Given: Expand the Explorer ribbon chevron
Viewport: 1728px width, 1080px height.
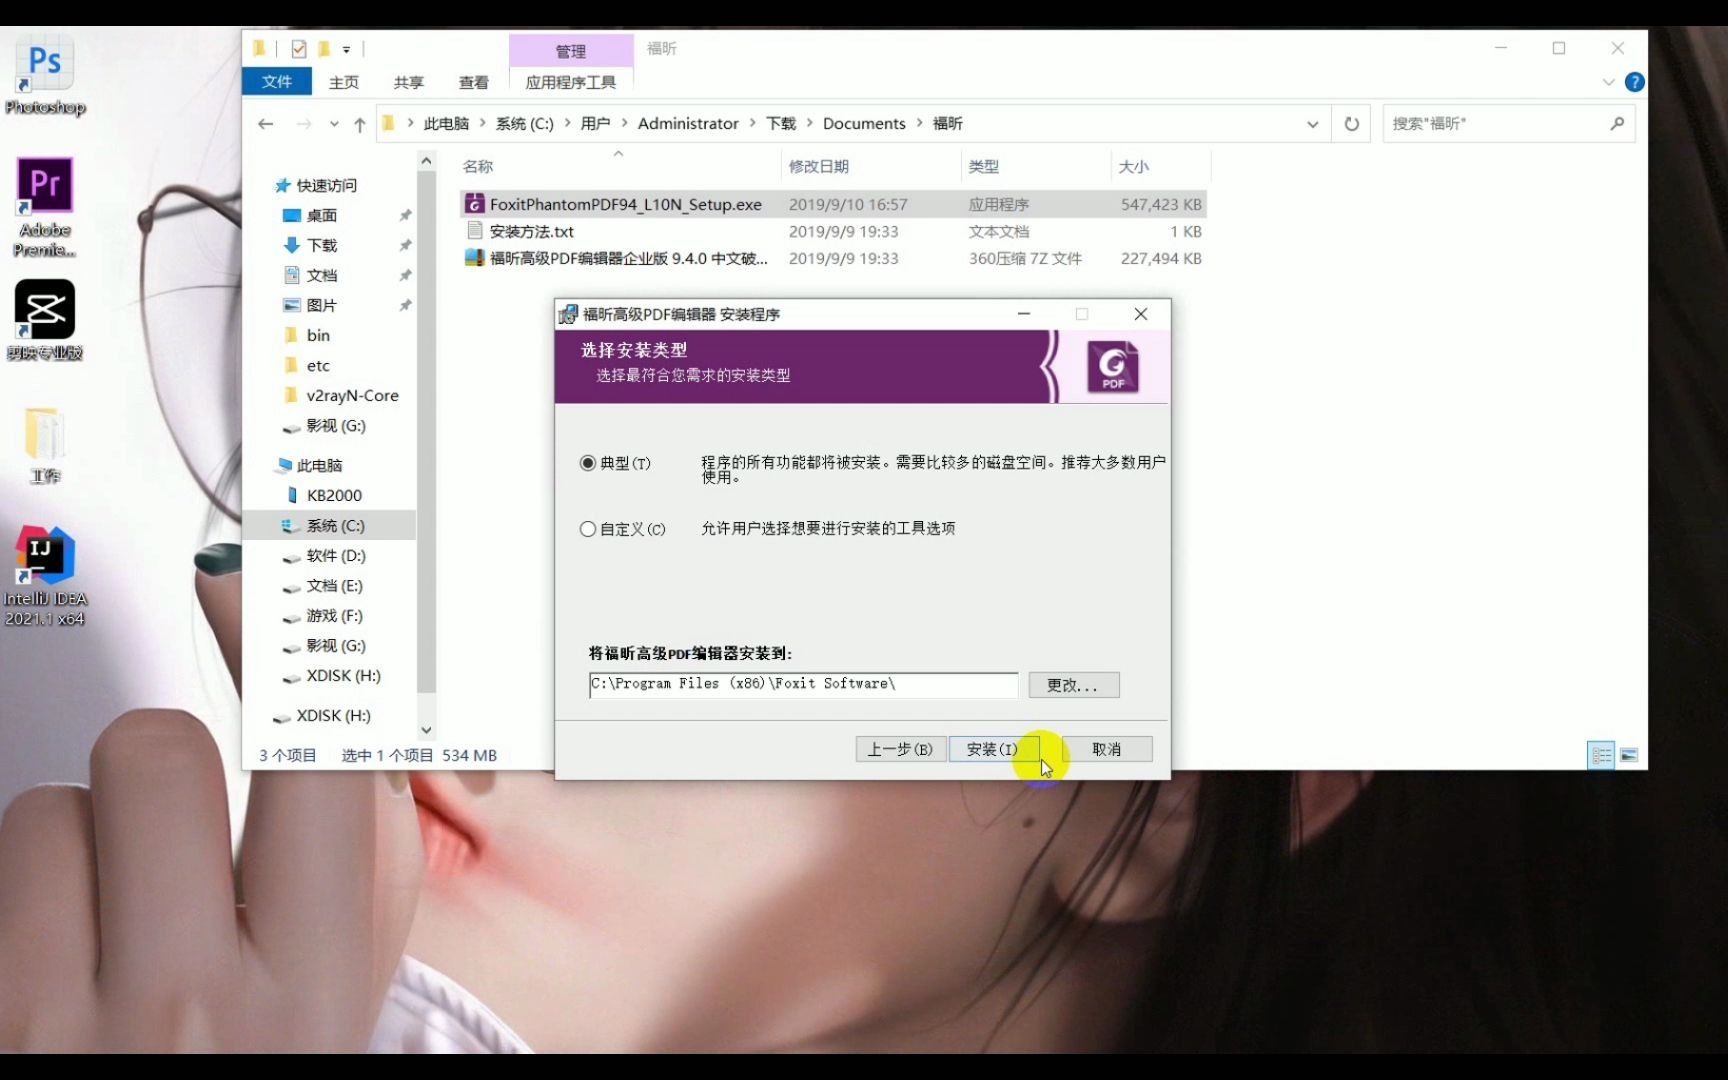Looking at the screenshot, I should click(x=1608, y=82).
